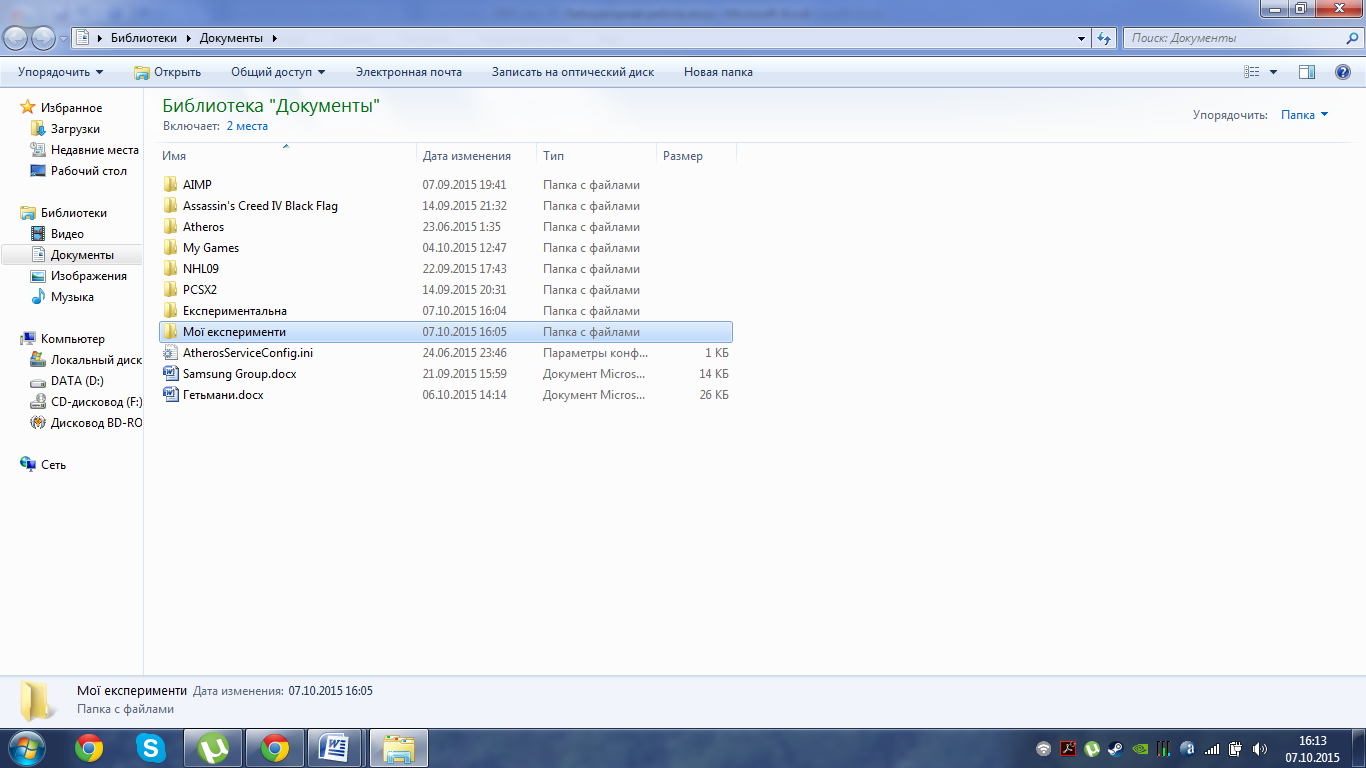1366x768 pixels.
Task: Click the Samsung Group.docx document icon
Action: click(170, 374)
